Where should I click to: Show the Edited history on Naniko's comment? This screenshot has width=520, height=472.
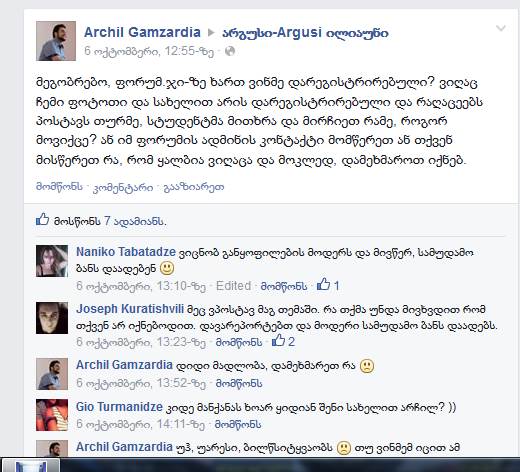tap(233, 286)
